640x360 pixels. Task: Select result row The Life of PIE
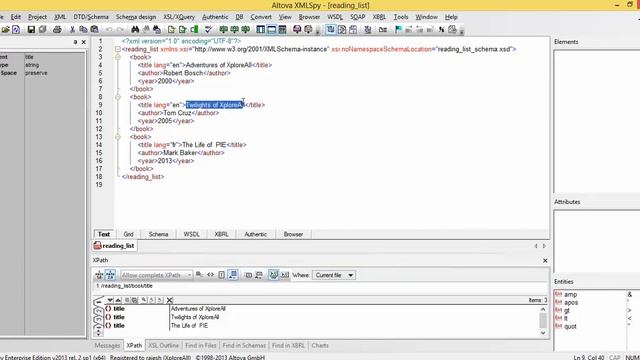322,326
